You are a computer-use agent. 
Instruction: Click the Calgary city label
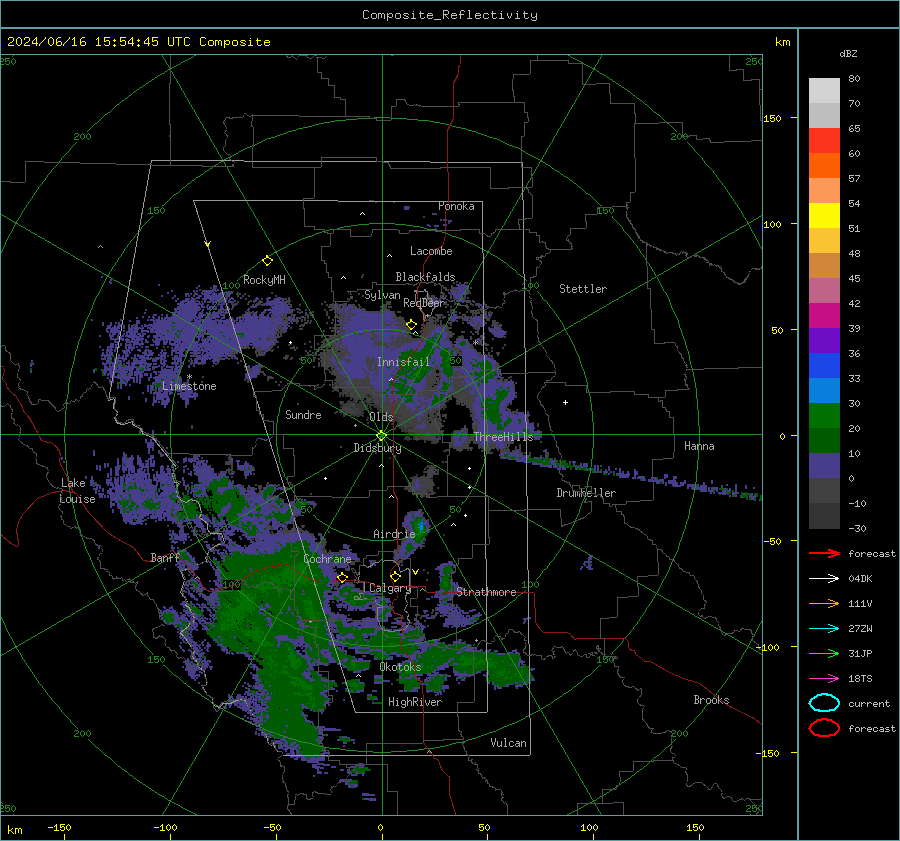(390, 588)
